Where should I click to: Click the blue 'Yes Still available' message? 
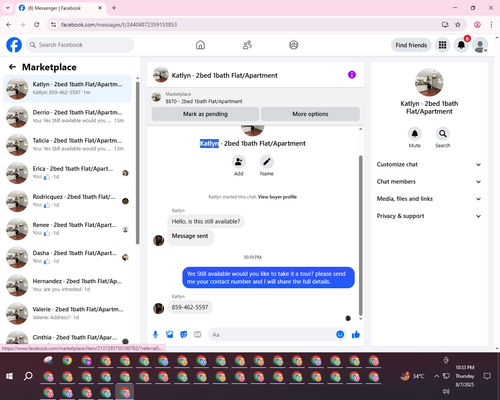268,278
